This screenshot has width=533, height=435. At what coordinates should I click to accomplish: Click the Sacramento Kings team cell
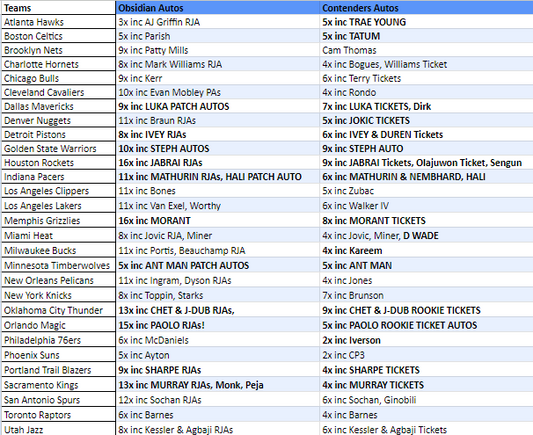pyautogui.click(x=58, y=385)
